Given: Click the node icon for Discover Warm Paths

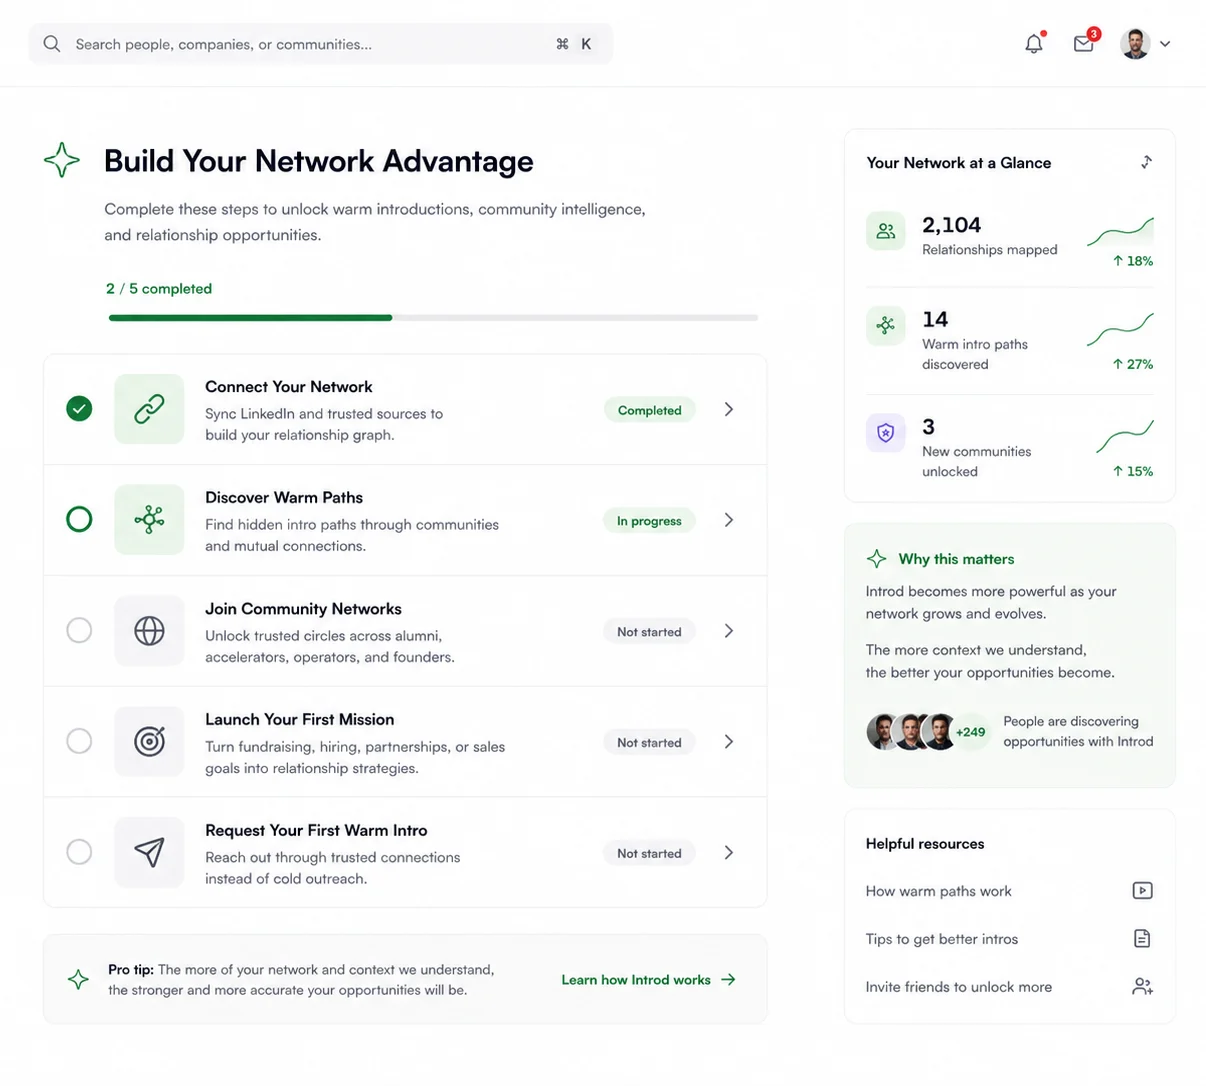Looking at the screenshot, I should click(x=149, y=520).
